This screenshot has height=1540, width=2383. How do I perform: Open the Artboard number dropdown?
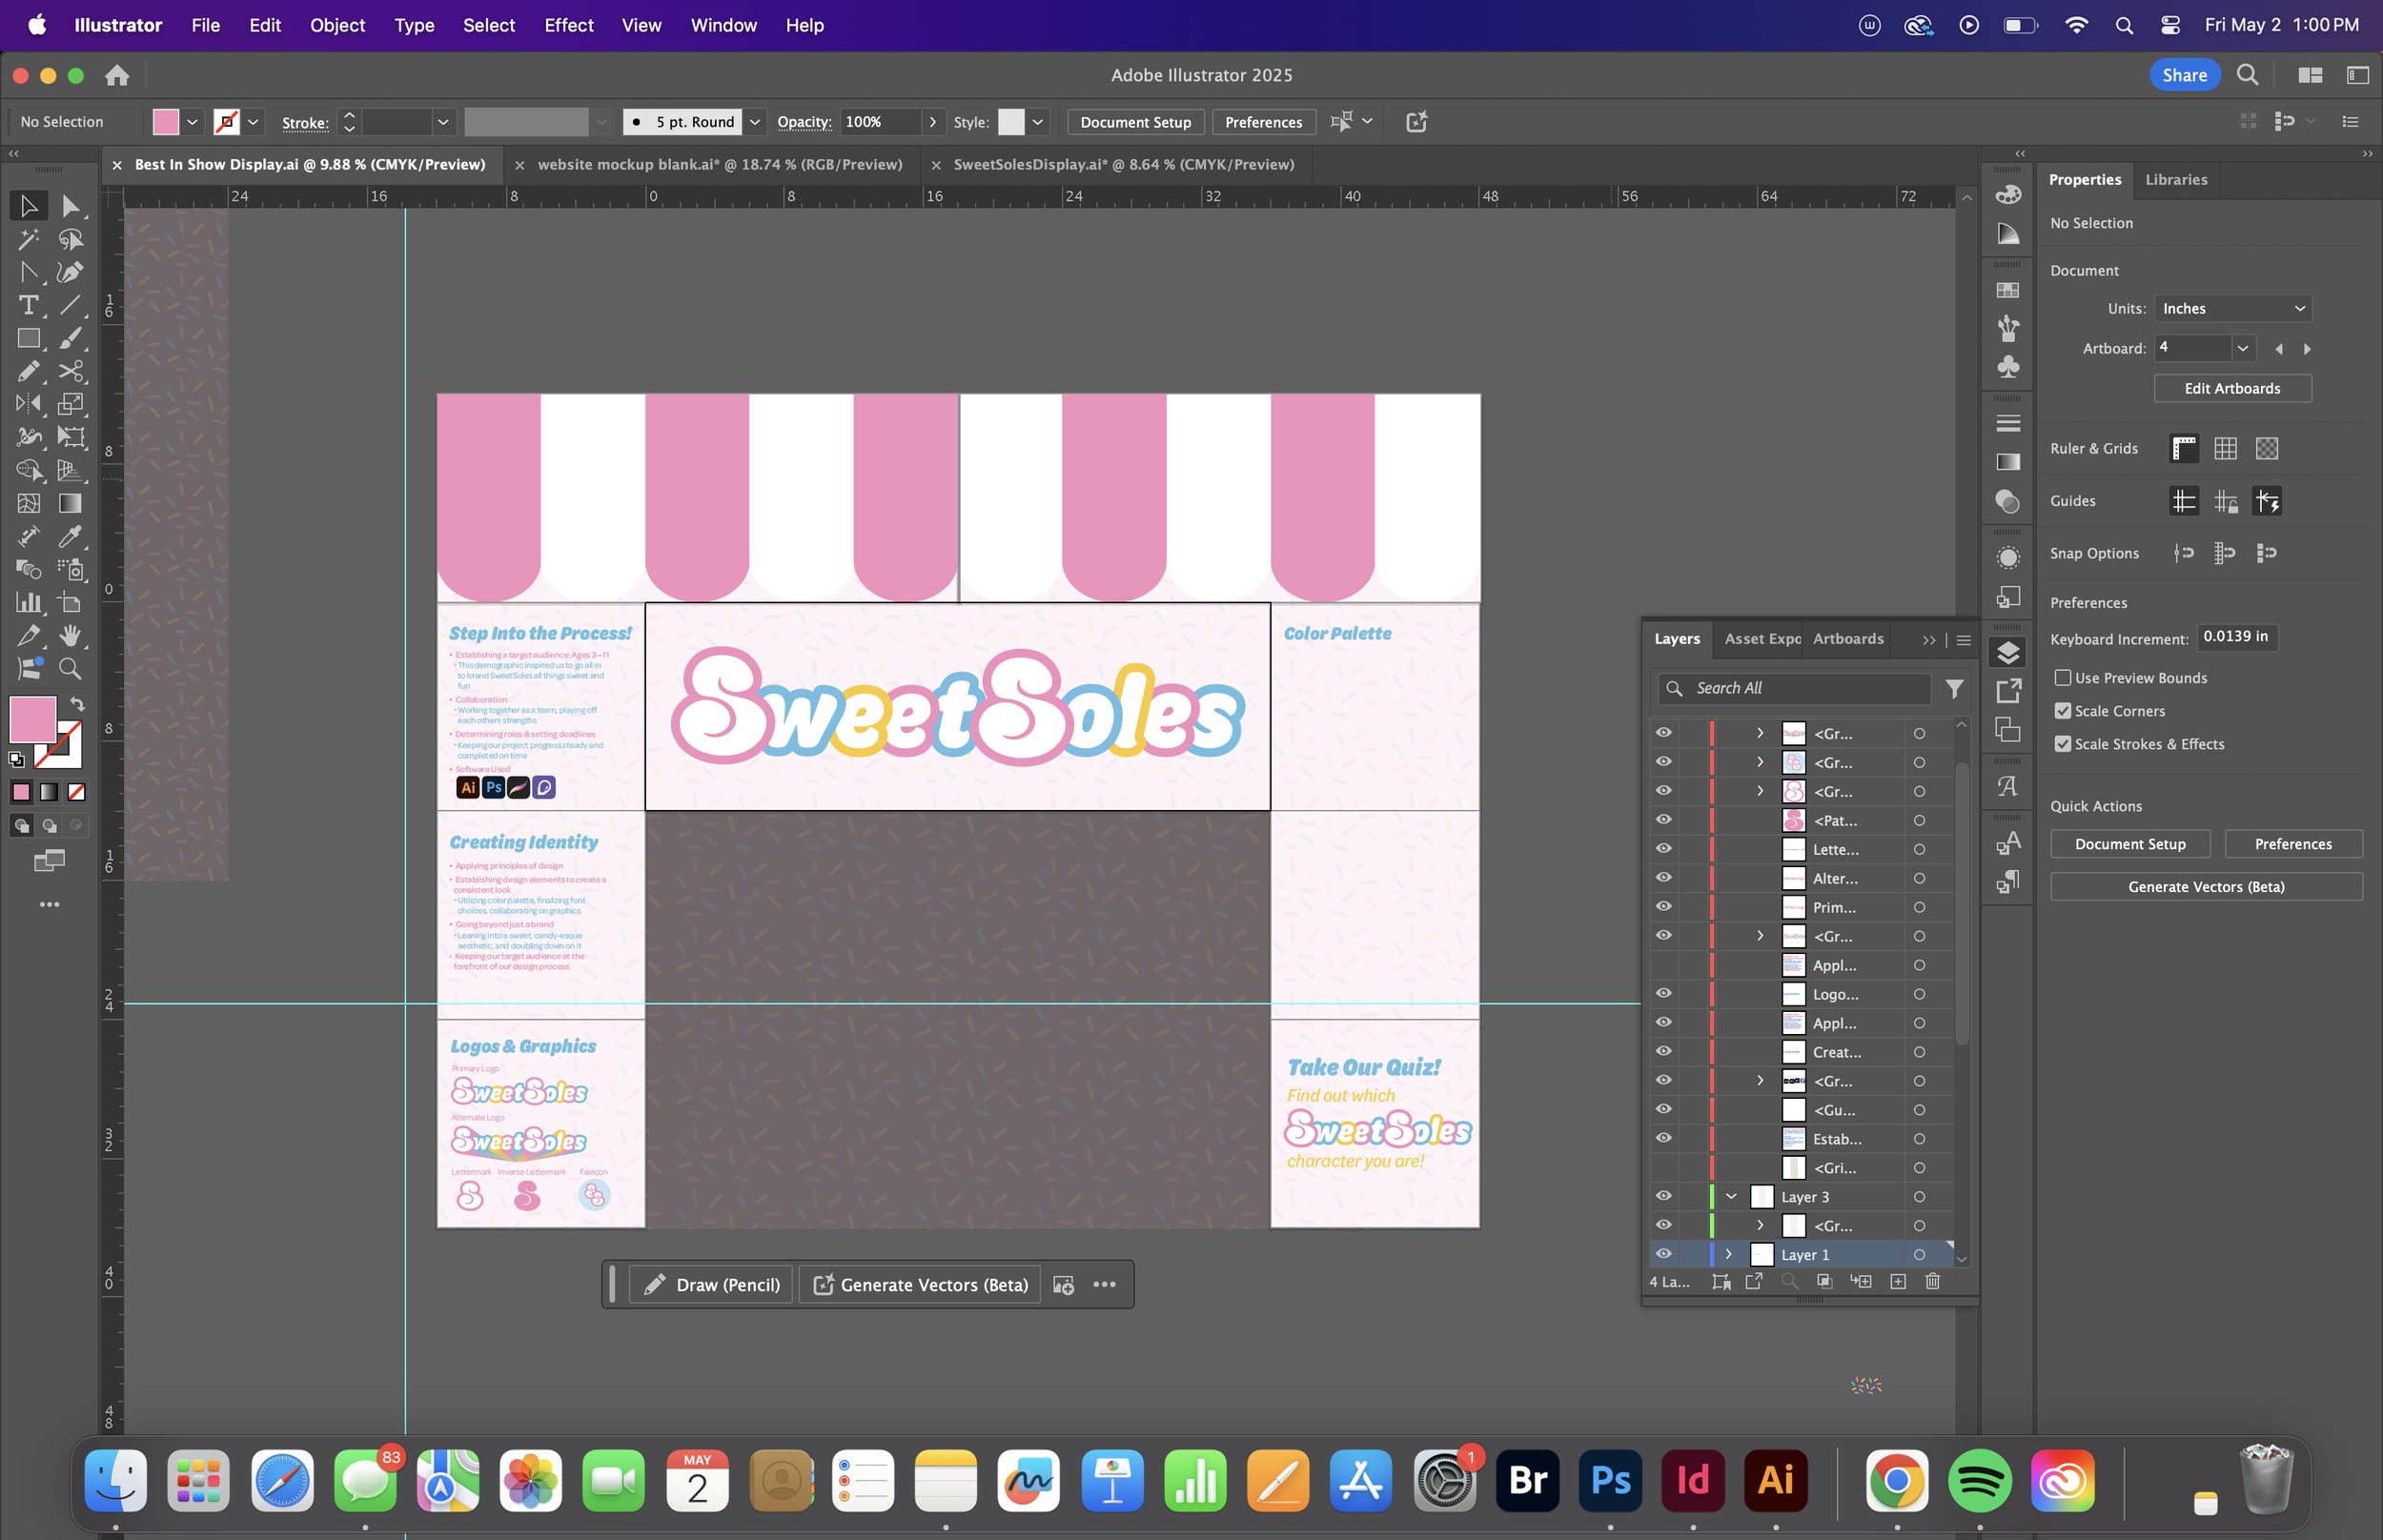(x=2242, y=348)
